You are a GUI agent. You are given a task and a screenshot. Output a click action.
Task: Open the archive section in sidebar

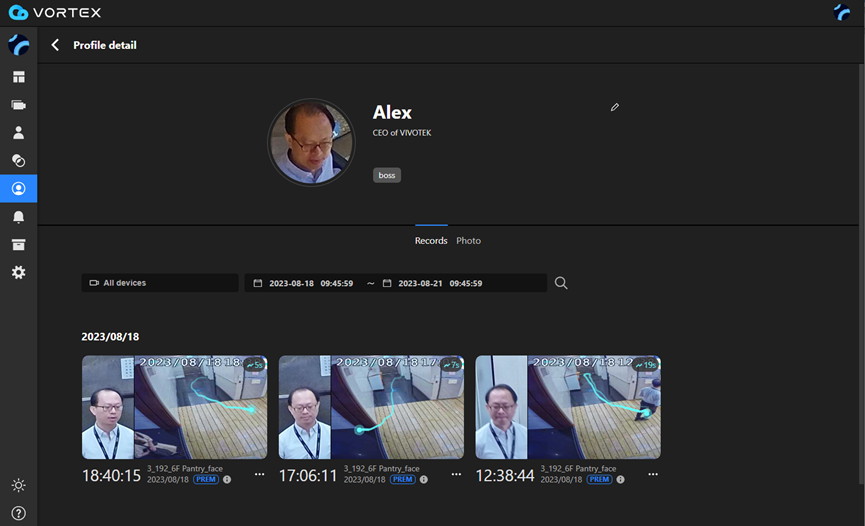[18, 245]
